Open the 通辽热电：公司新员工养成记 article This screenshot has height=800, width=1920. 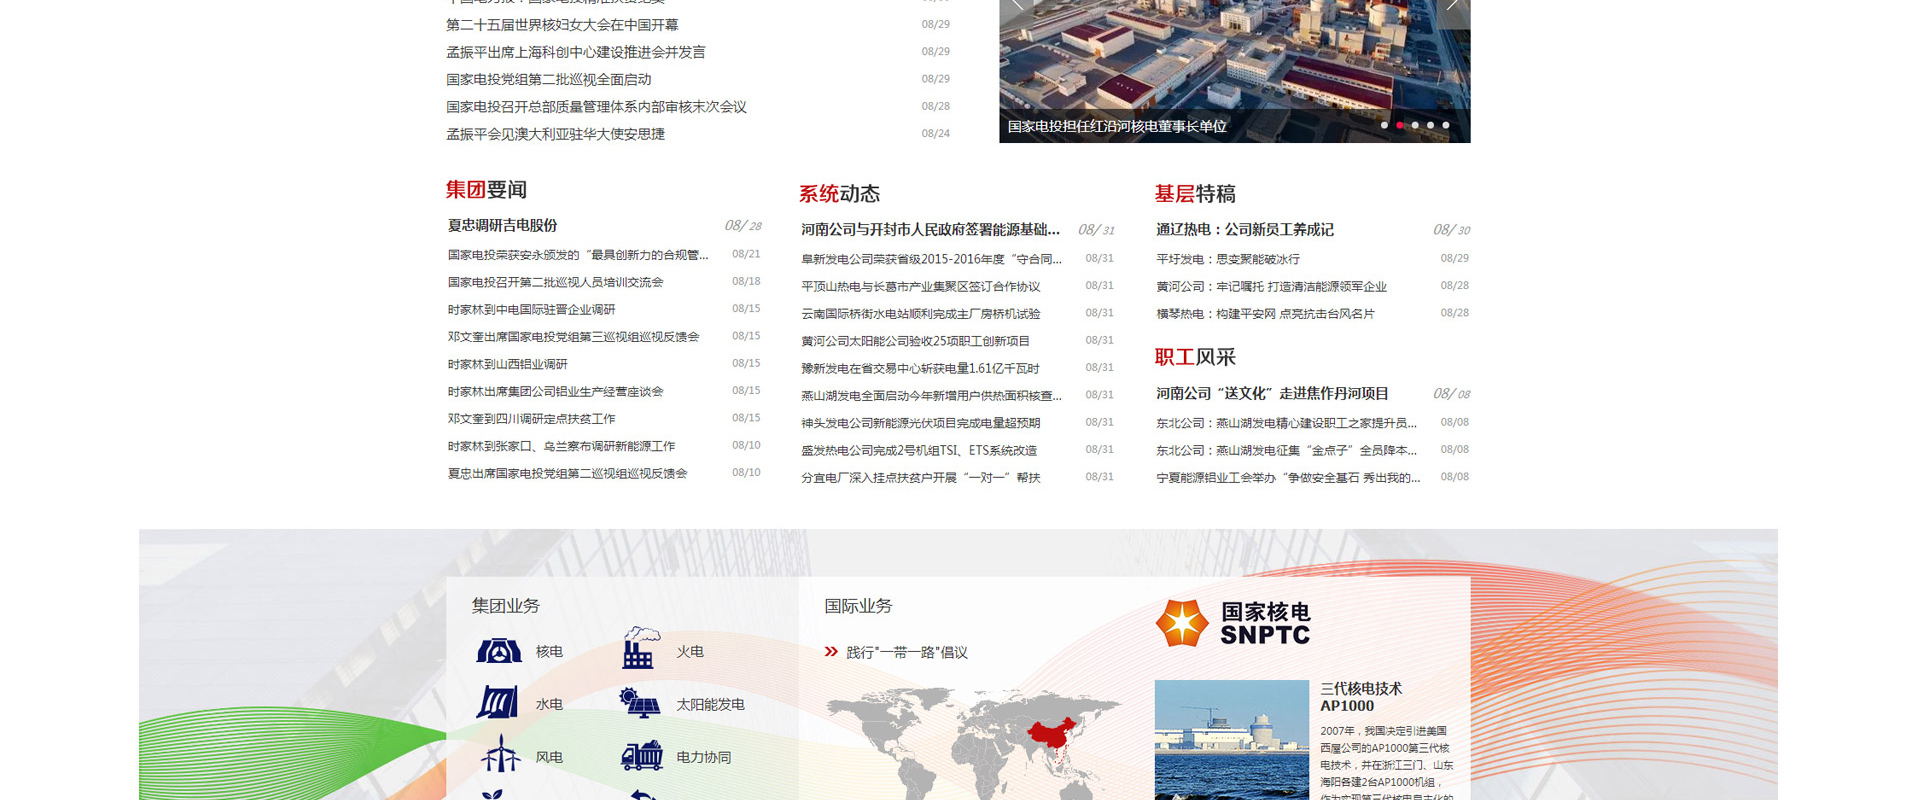[1245, 230]
